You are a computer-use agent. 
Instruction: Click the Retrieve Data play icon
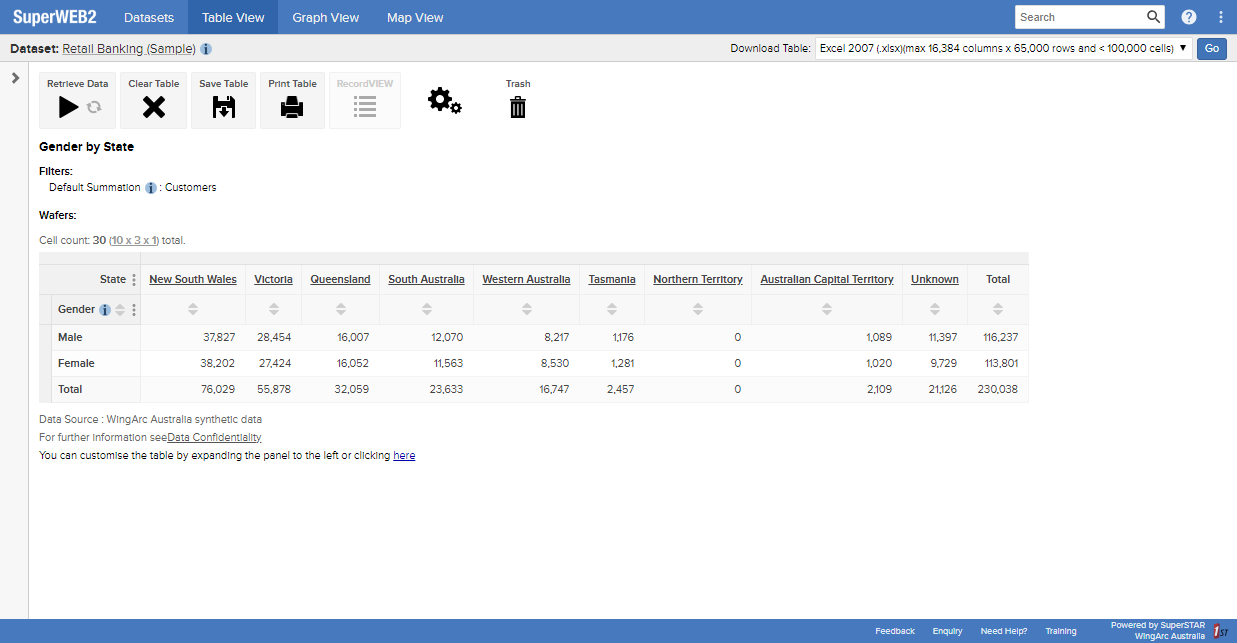(69, 106)
